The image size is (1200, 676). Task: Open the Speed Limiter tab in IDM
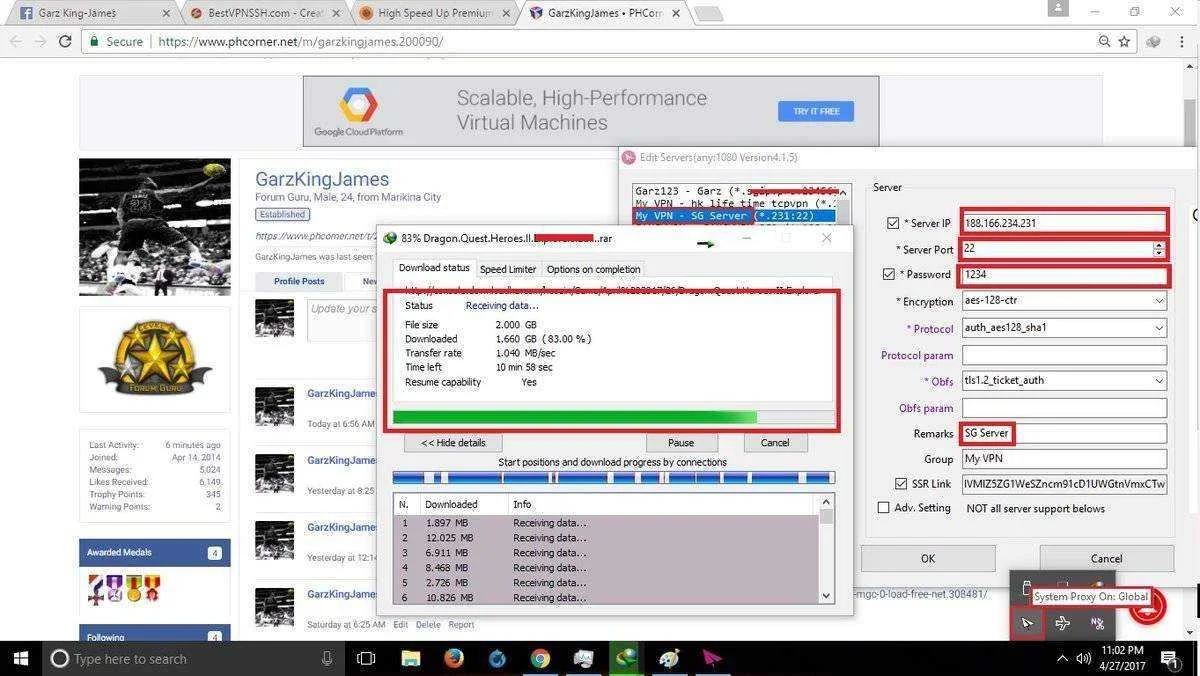click(x=508, y=269)
